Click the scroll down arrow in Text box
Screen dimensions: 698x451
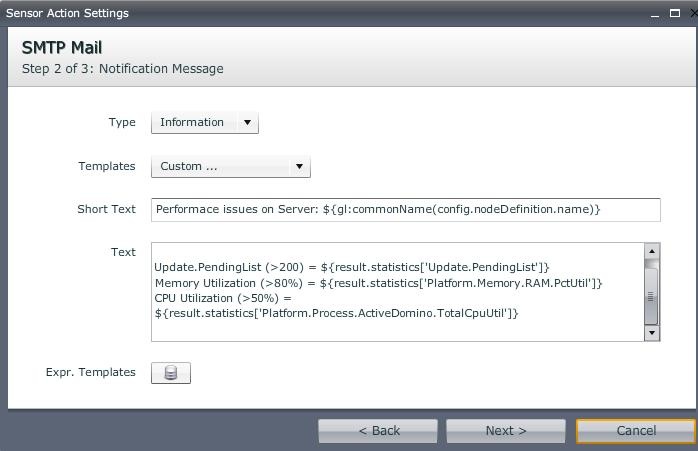click(651, 332)
